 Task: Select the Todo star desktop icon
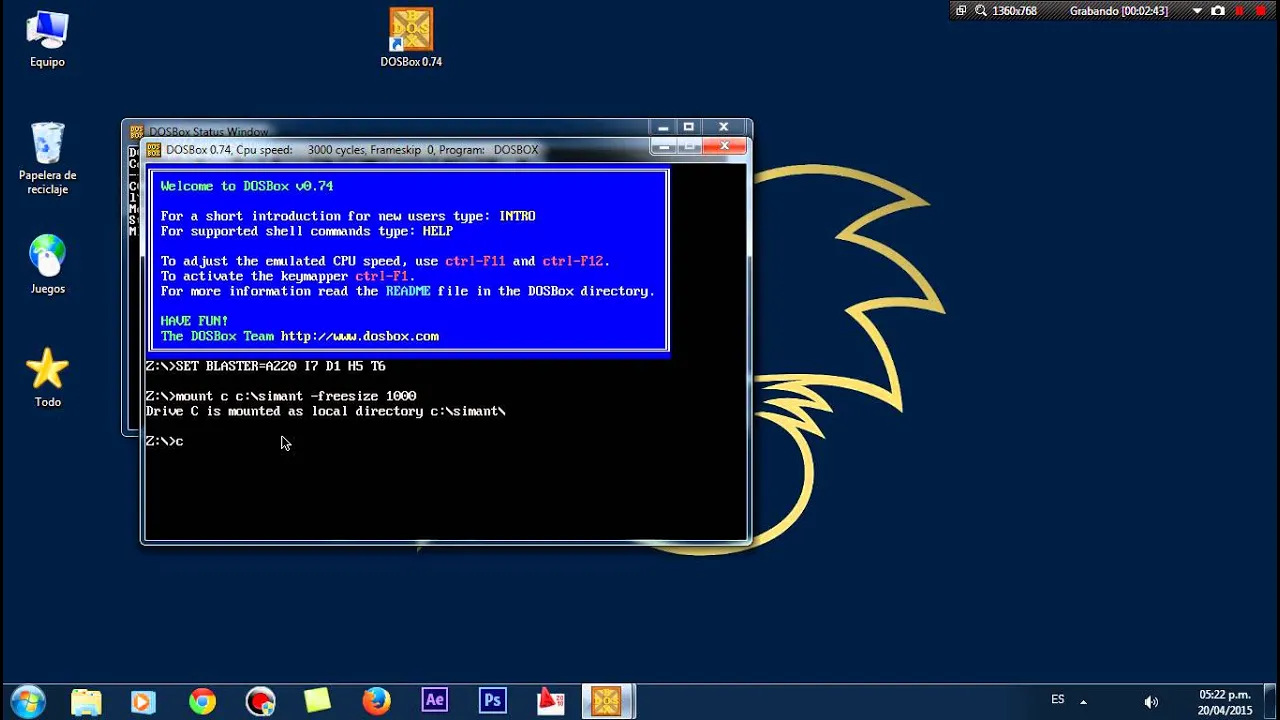[47, 377]
